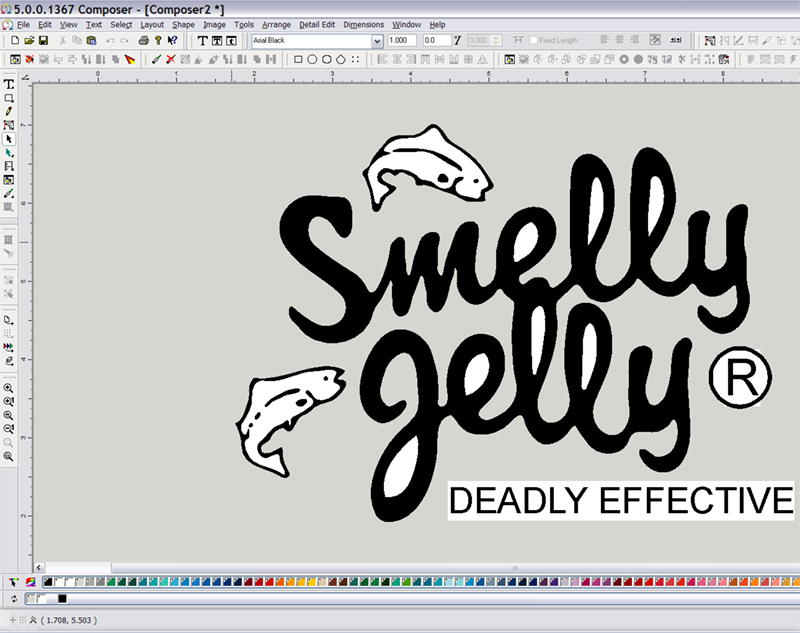This screenshot has height=633, width=800.
Task: Select the plain T text tool in top toolbar
Action: tap(203, 40)
